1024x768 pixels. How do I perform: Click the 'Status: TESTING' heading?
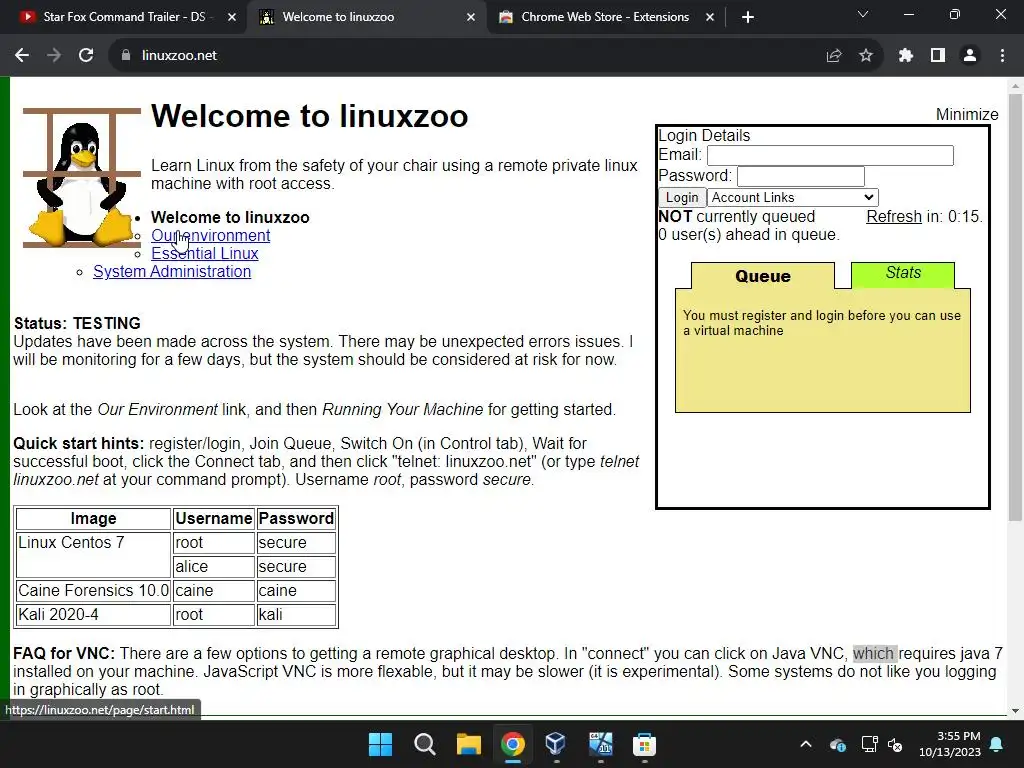click(77, 323)
